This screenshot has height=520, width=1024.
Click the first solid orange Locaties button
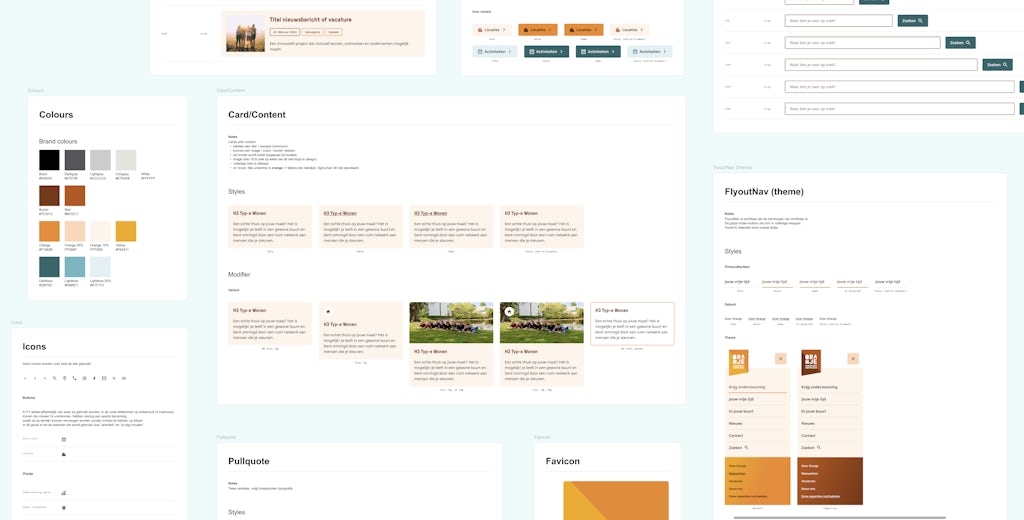(538, 30)
